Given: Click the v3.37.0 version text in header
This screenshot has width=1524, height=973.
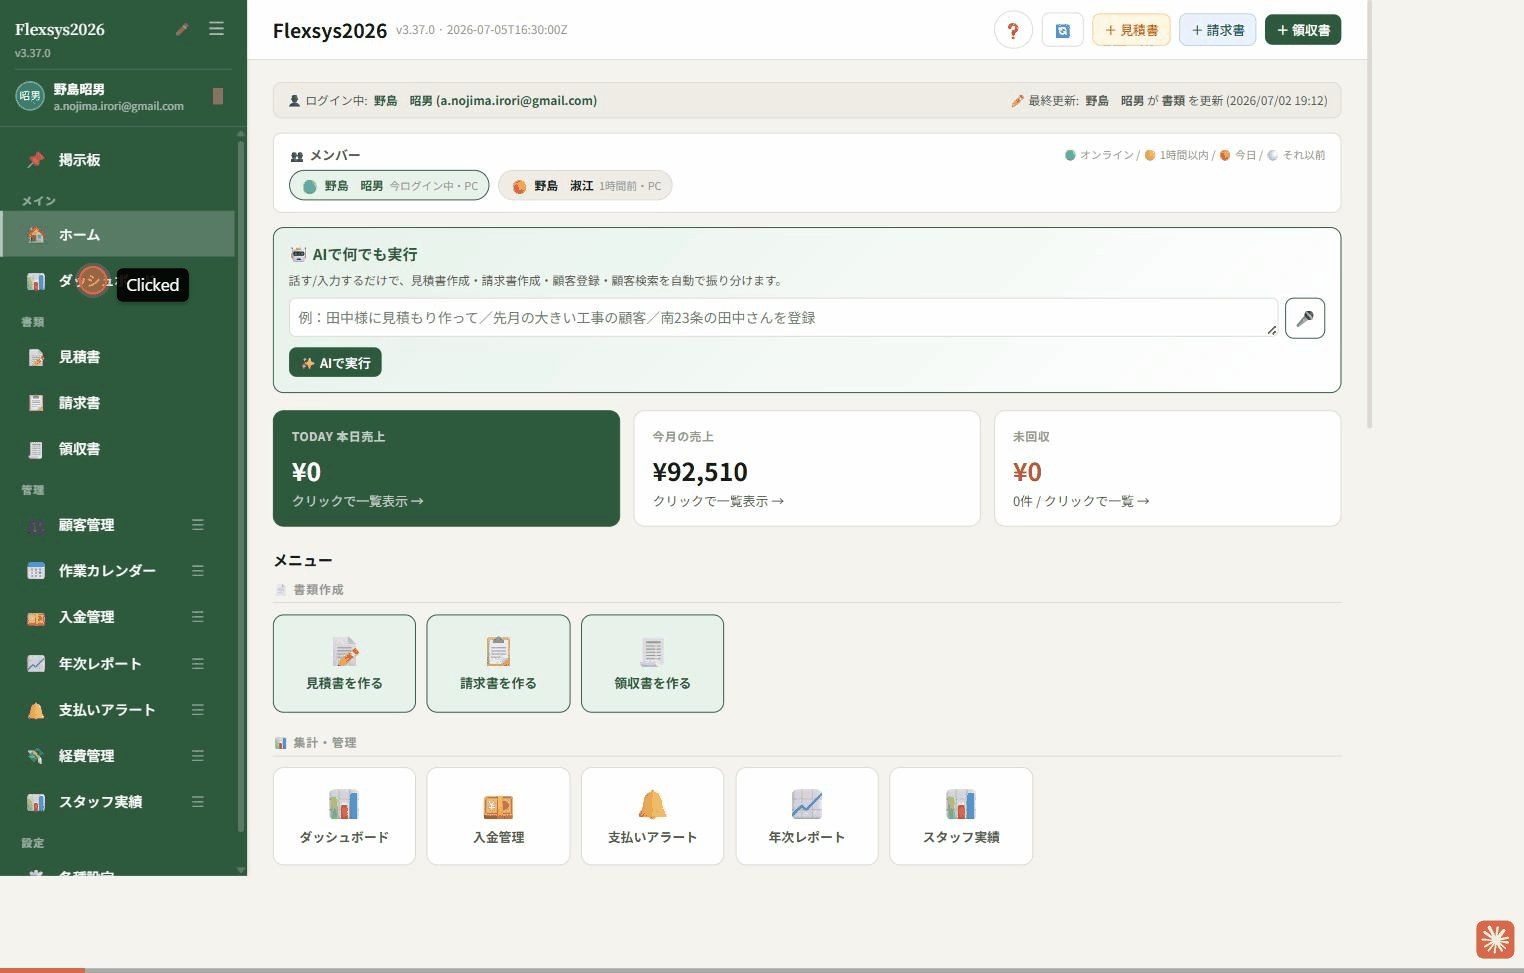Looking at the screenshot, I should 481,30.
